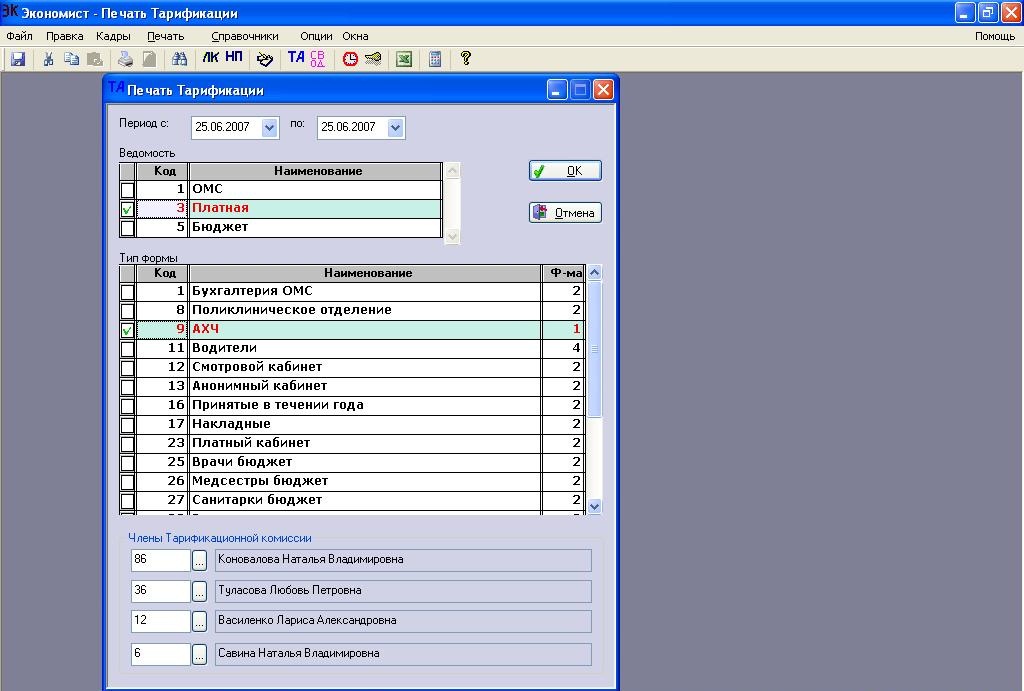Click Тип формы scrollbar up arrow
The image size is (1024, 691).
(594, 272)
